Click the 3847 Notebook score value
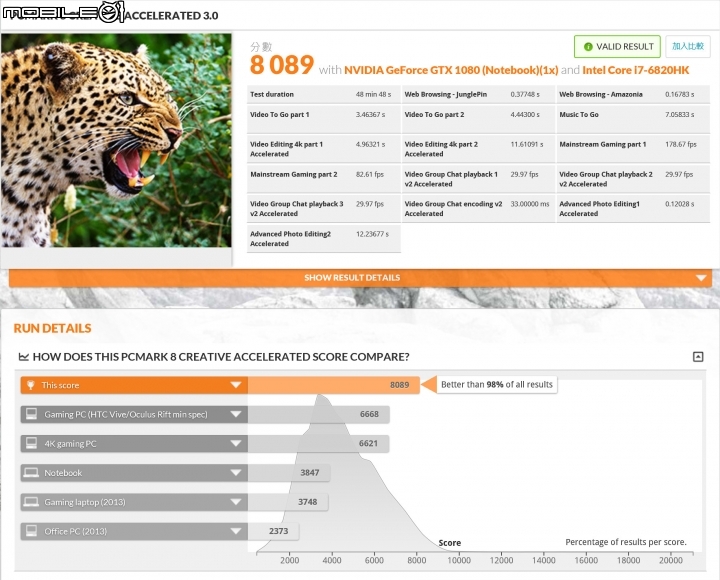 click(309, 473)
